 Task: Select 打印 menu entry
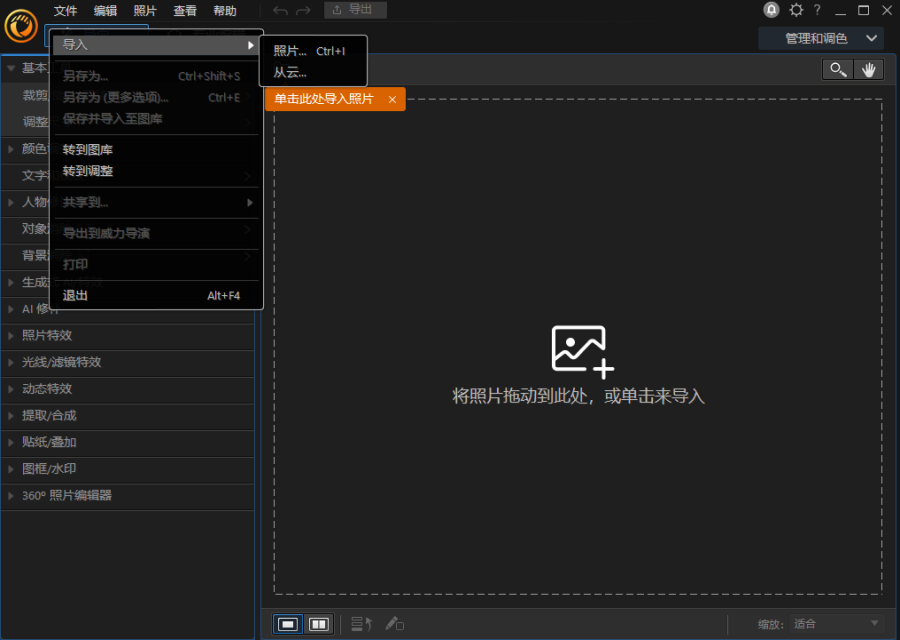point(156,264)
